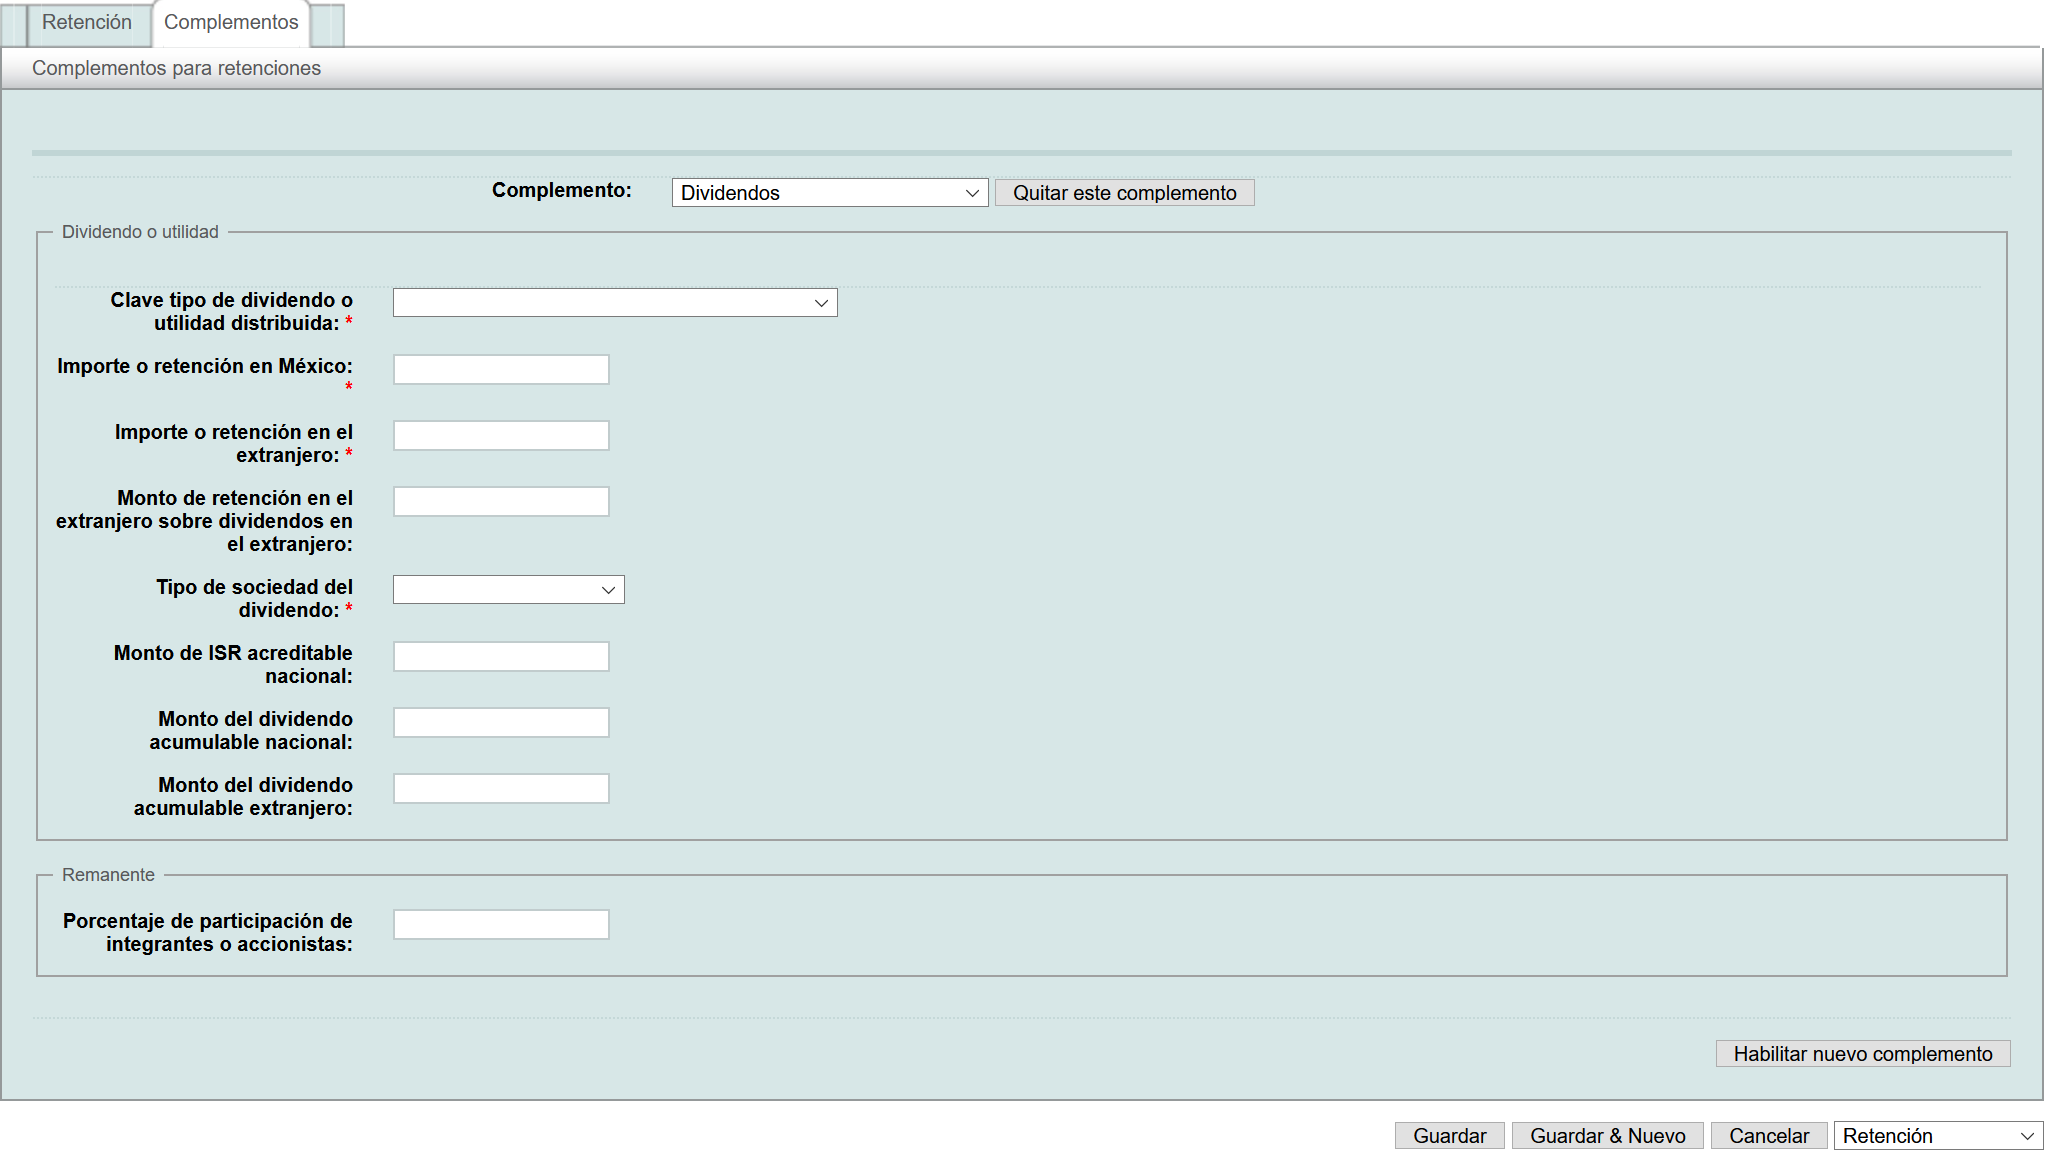Focus Porcentaje de participación de integrantes field
This screenshot has height=1158, width=2048.
[x=501, y=925]
